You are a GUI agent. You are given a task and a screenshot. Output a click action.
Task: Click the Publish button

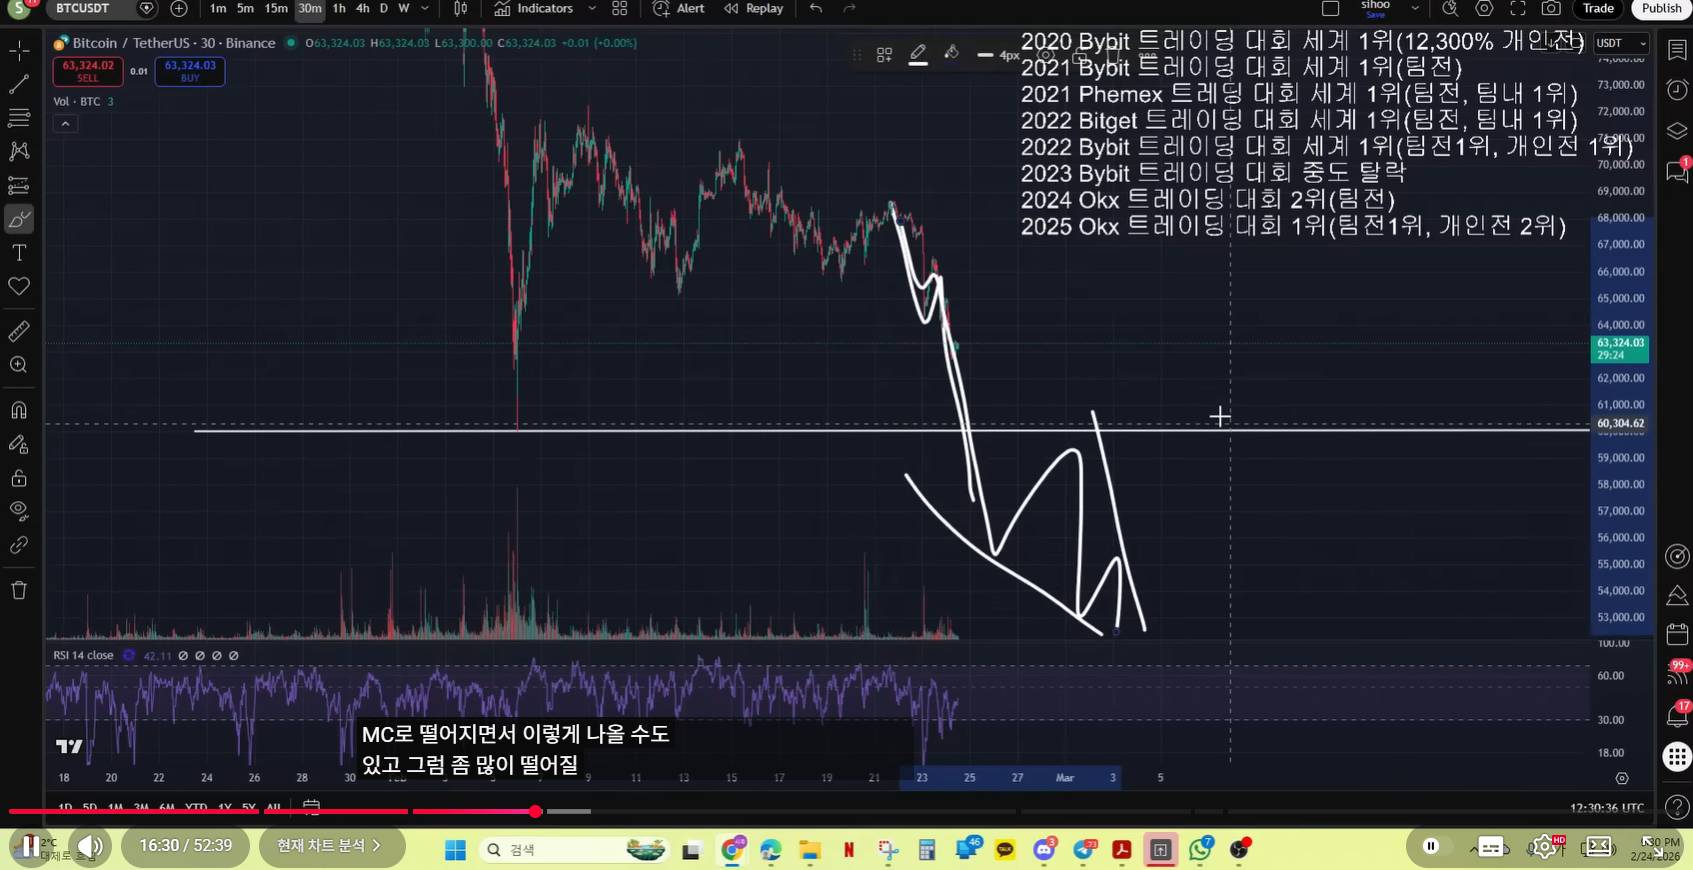(x=1661, y=9)
